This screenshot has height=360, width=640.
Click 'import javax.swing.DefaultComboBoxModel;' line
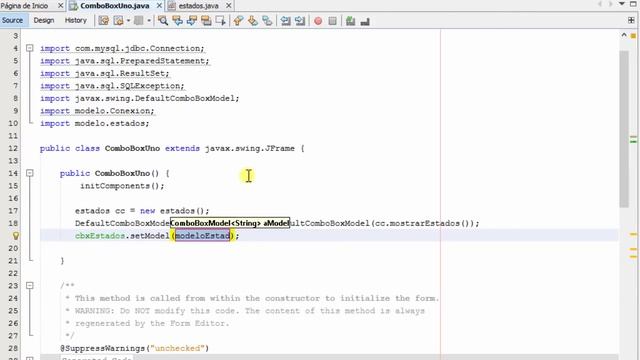click(140, 98)
